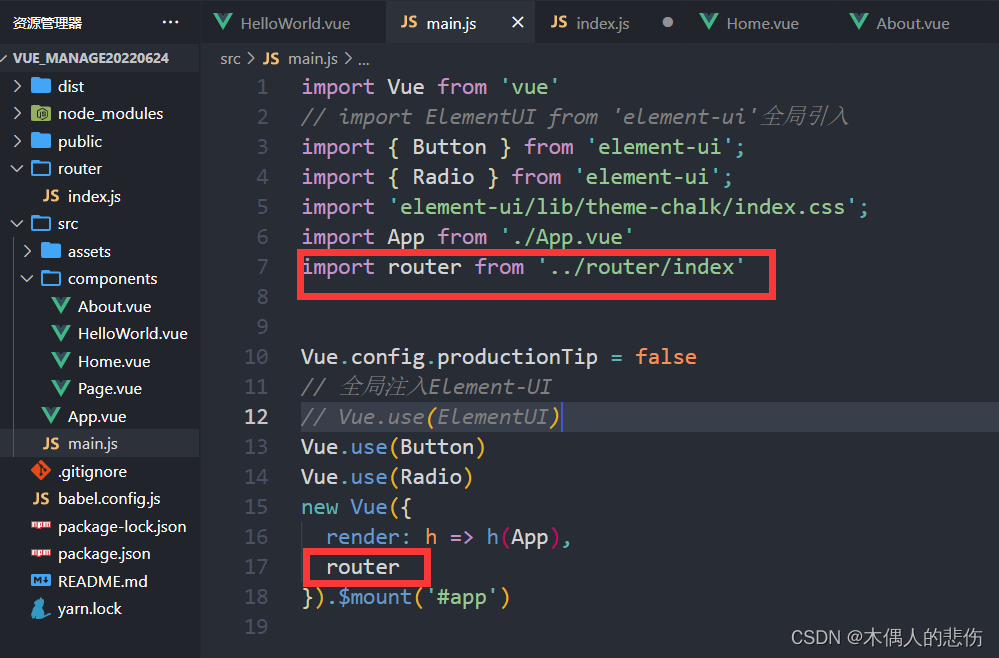The image size is (999, 658).
Task: Switch to the About.vue tab
Action: pyautogui.click(x=912, y=23)
